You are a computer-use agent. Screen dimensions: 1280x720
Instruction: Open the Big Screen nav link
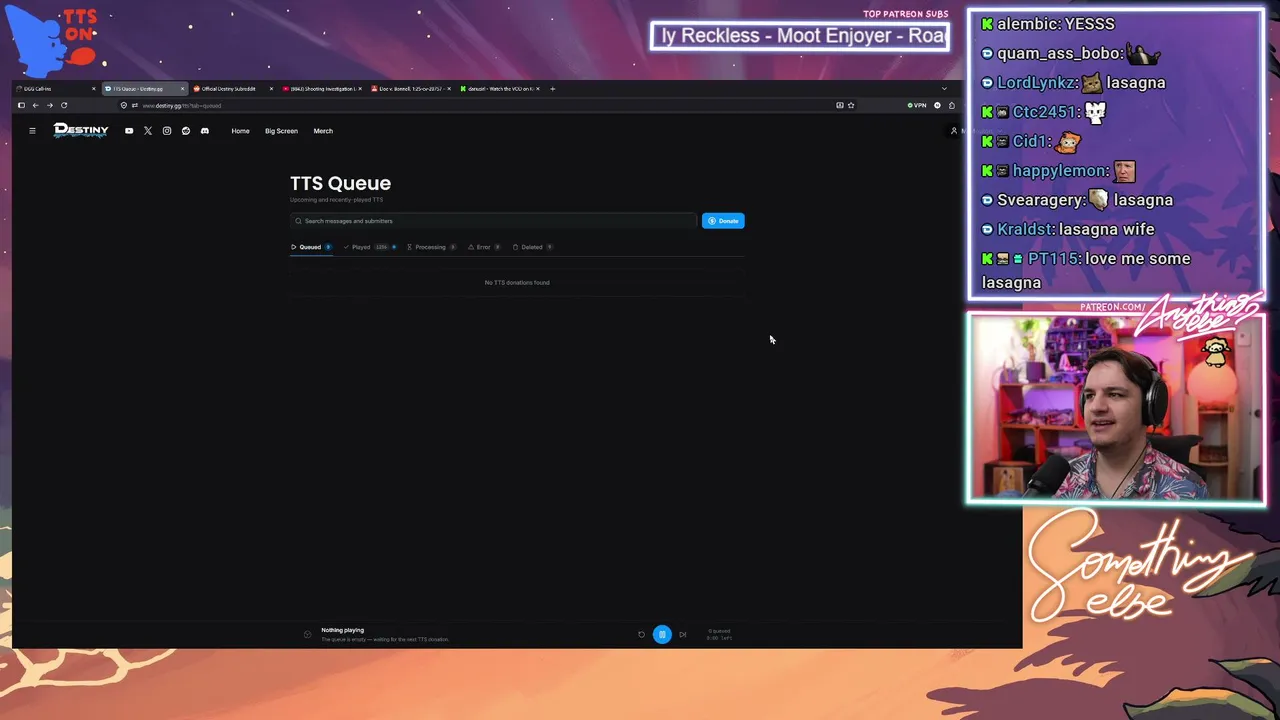(281, 131)
